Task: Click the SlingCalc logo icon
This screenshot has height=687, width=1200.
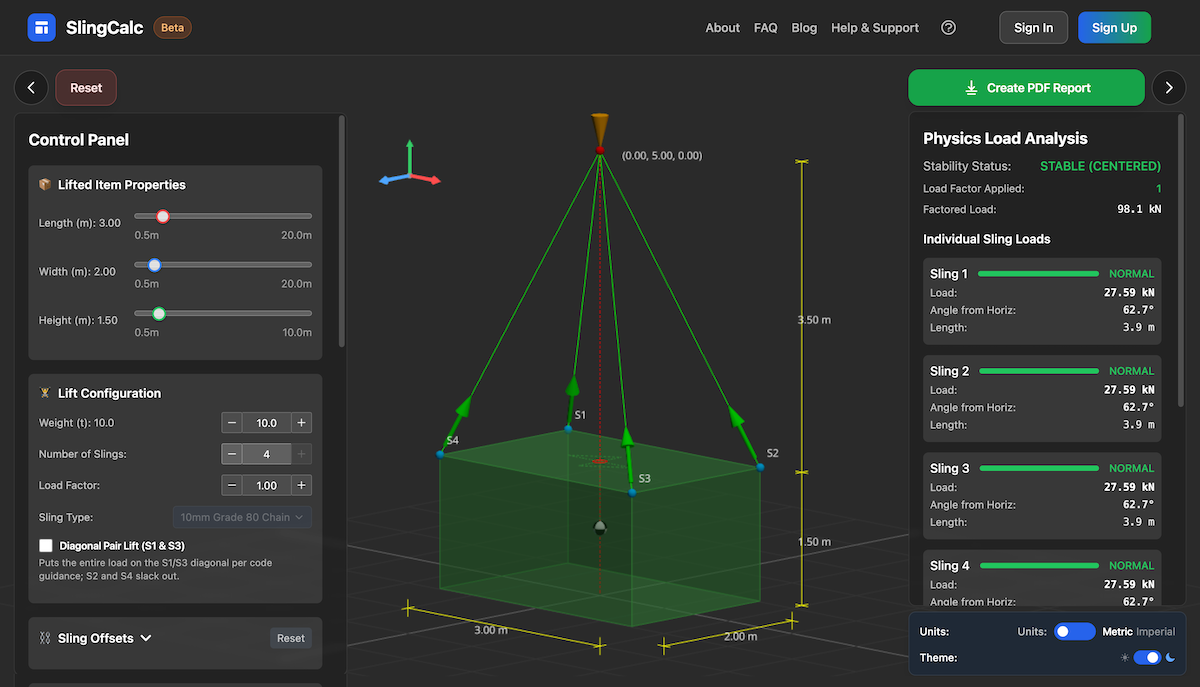Action: coord(41,27)
